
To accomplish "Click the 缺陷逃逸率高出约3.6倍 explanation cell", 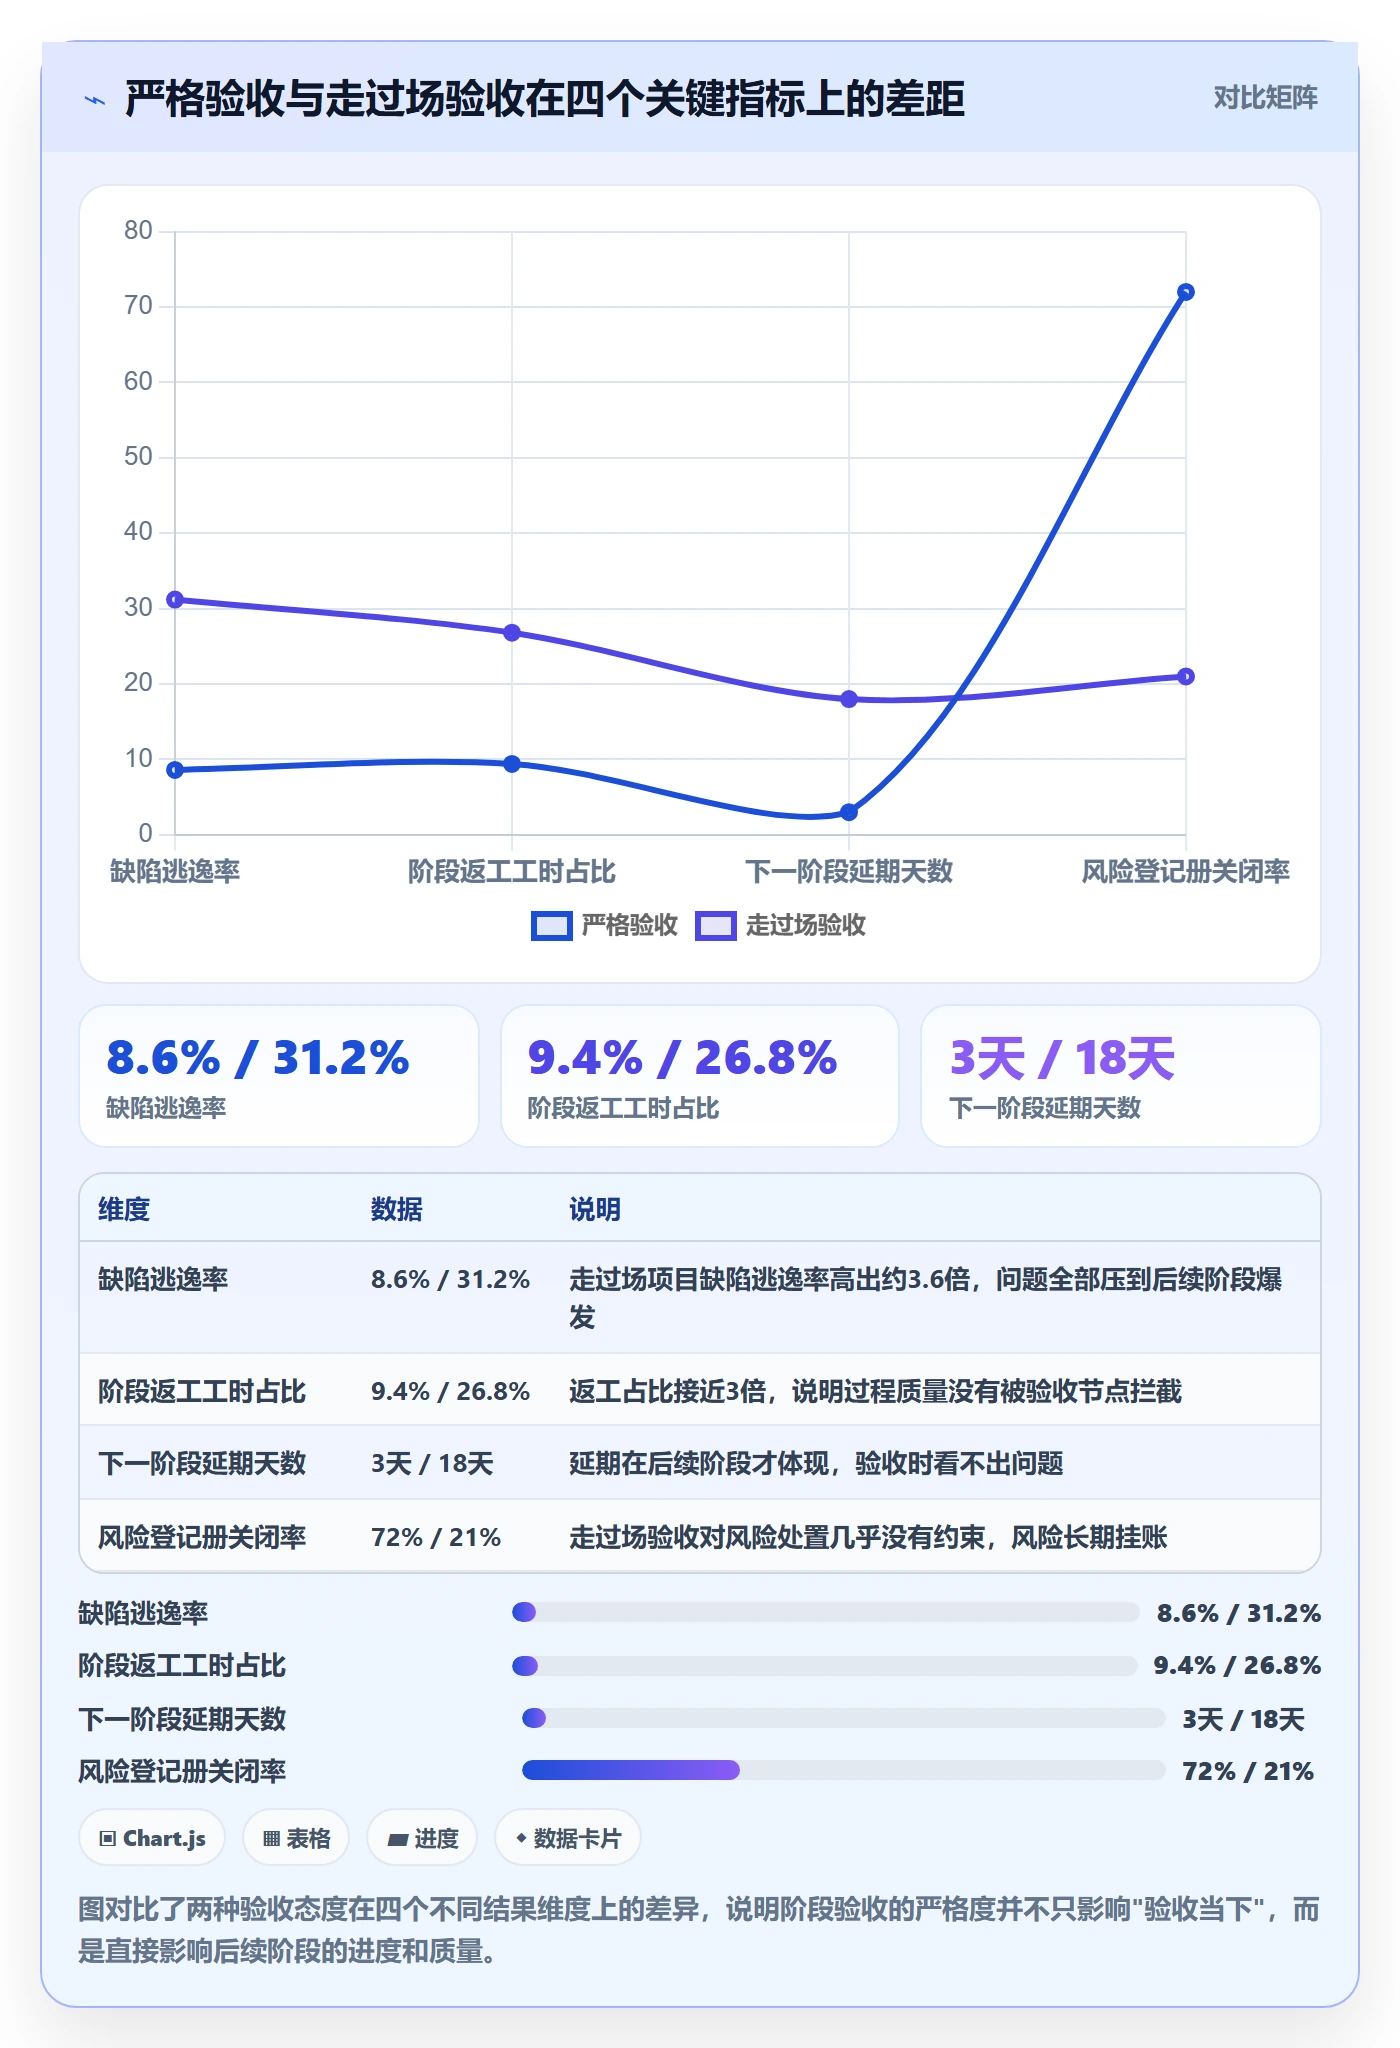I will [x=926, y=1298].
